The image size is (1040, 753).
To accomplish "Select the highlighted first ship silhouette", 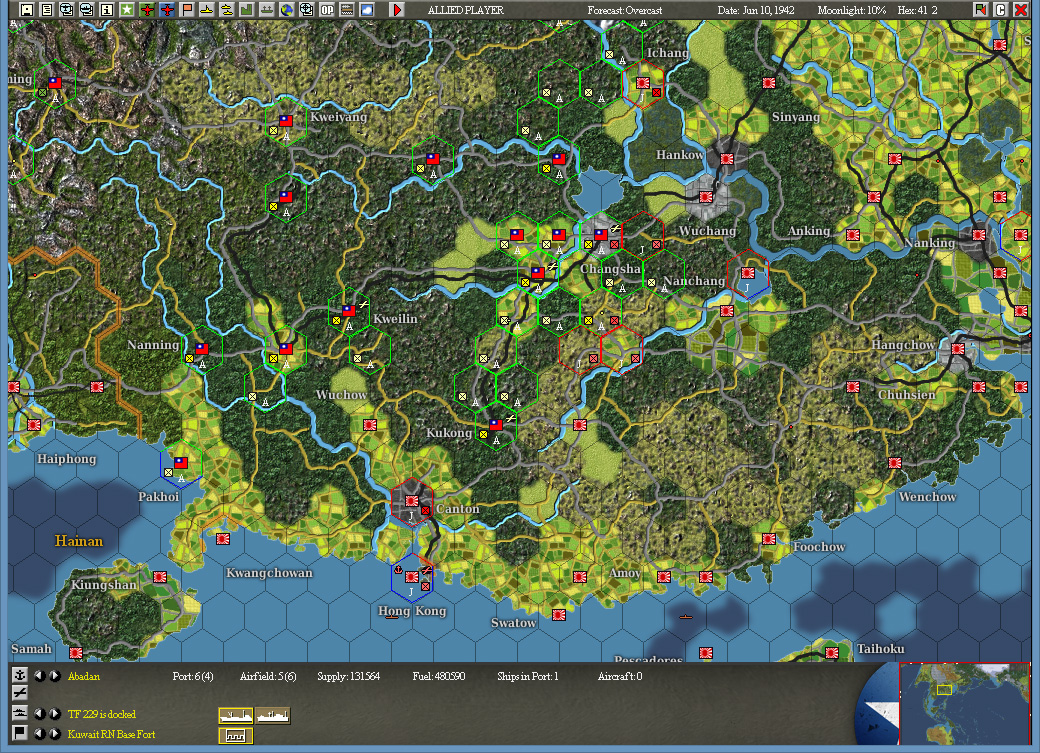I will [236, 716].
